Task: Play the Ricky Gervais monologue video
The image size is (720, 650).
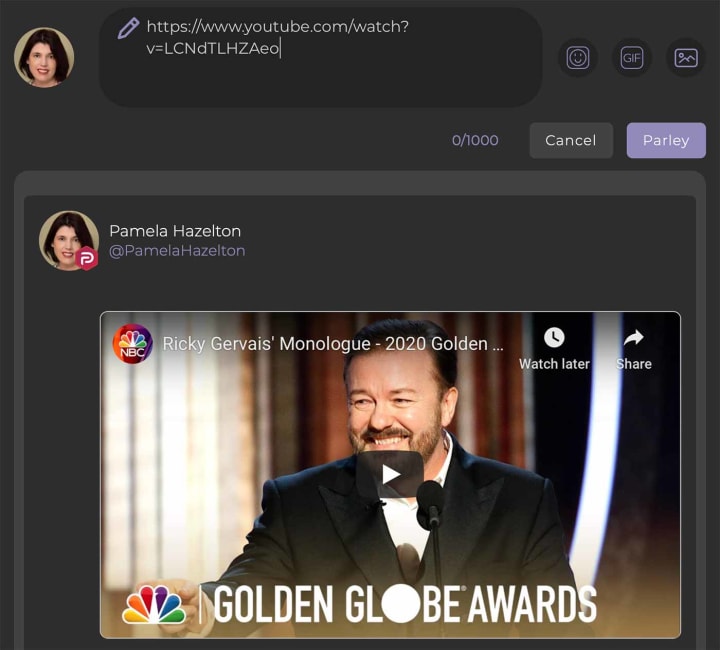Action: [x=390, y=475]
